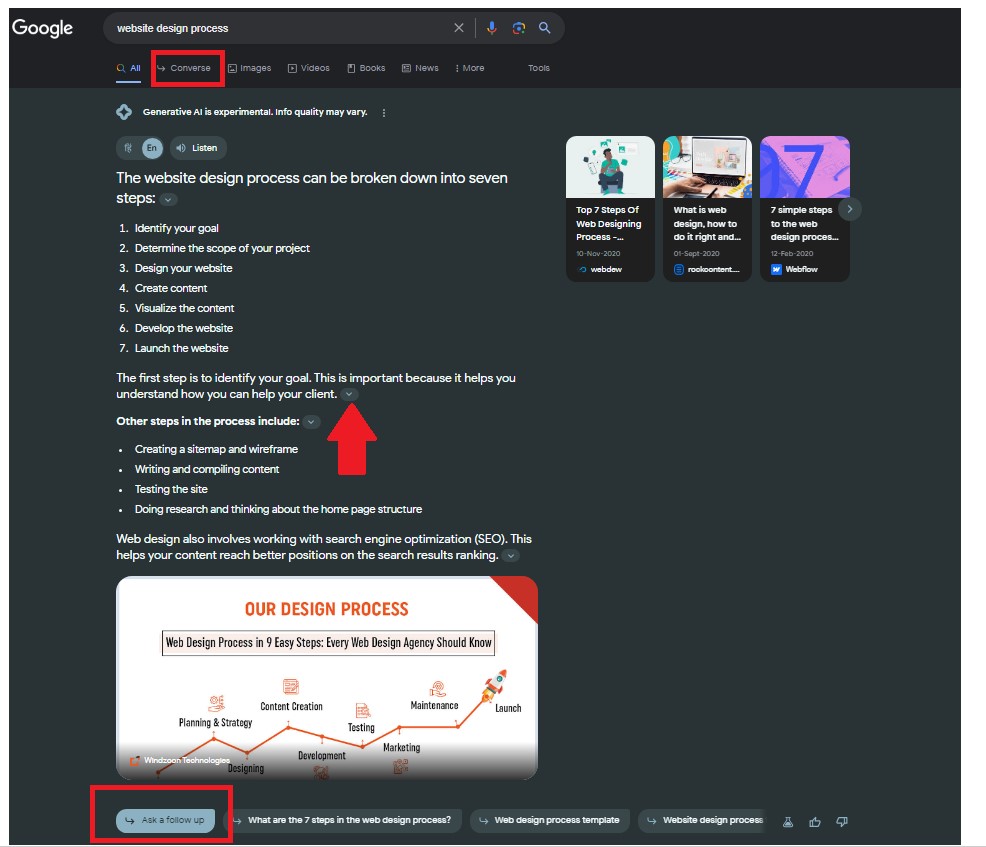
Task: Click 'Determine the scope of your project'
Action: pos(222,248)
